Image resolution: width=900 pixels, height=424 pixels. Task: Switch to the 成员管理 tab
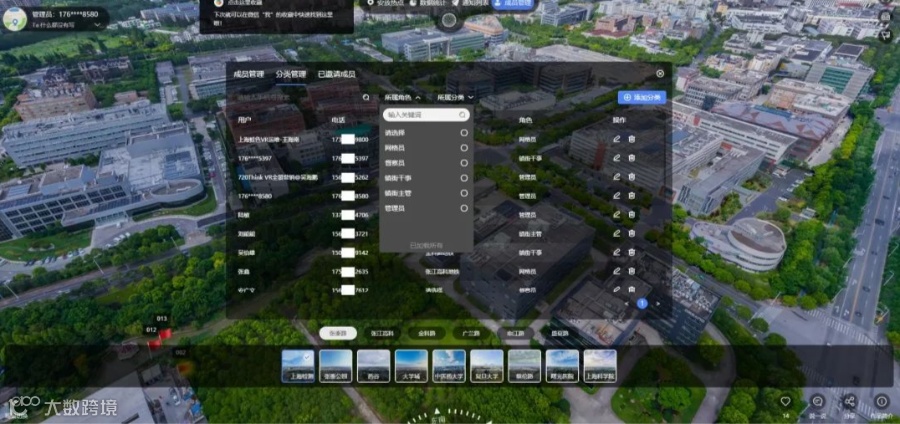[x=248, y=74]
